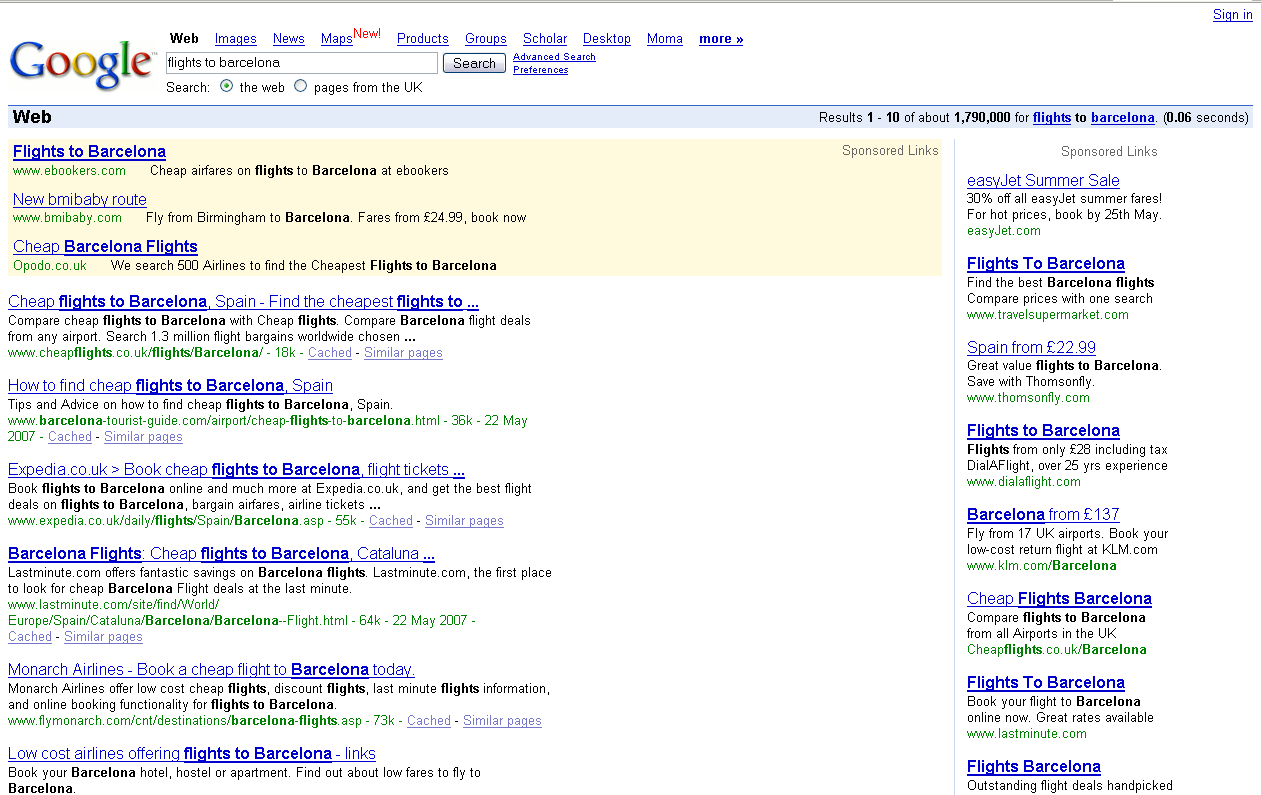Open the Moma tab
This screenshot has width=1261, height=795.
click(x=665, y=39)
